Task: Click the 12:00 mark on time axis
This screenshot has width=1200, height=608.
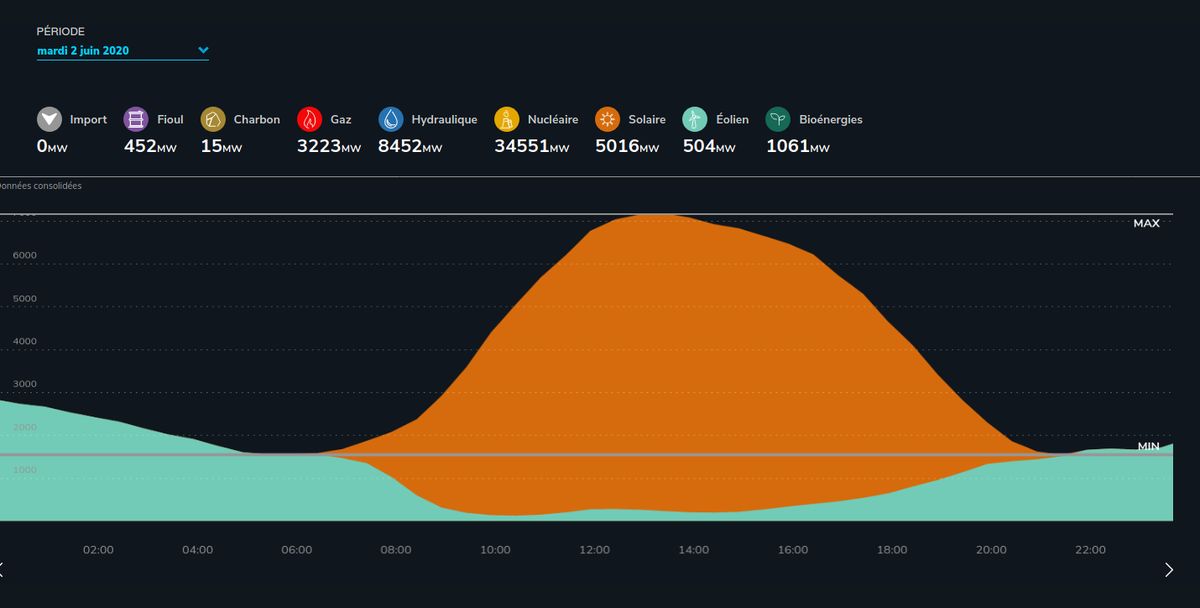Action: click(594, 550)
